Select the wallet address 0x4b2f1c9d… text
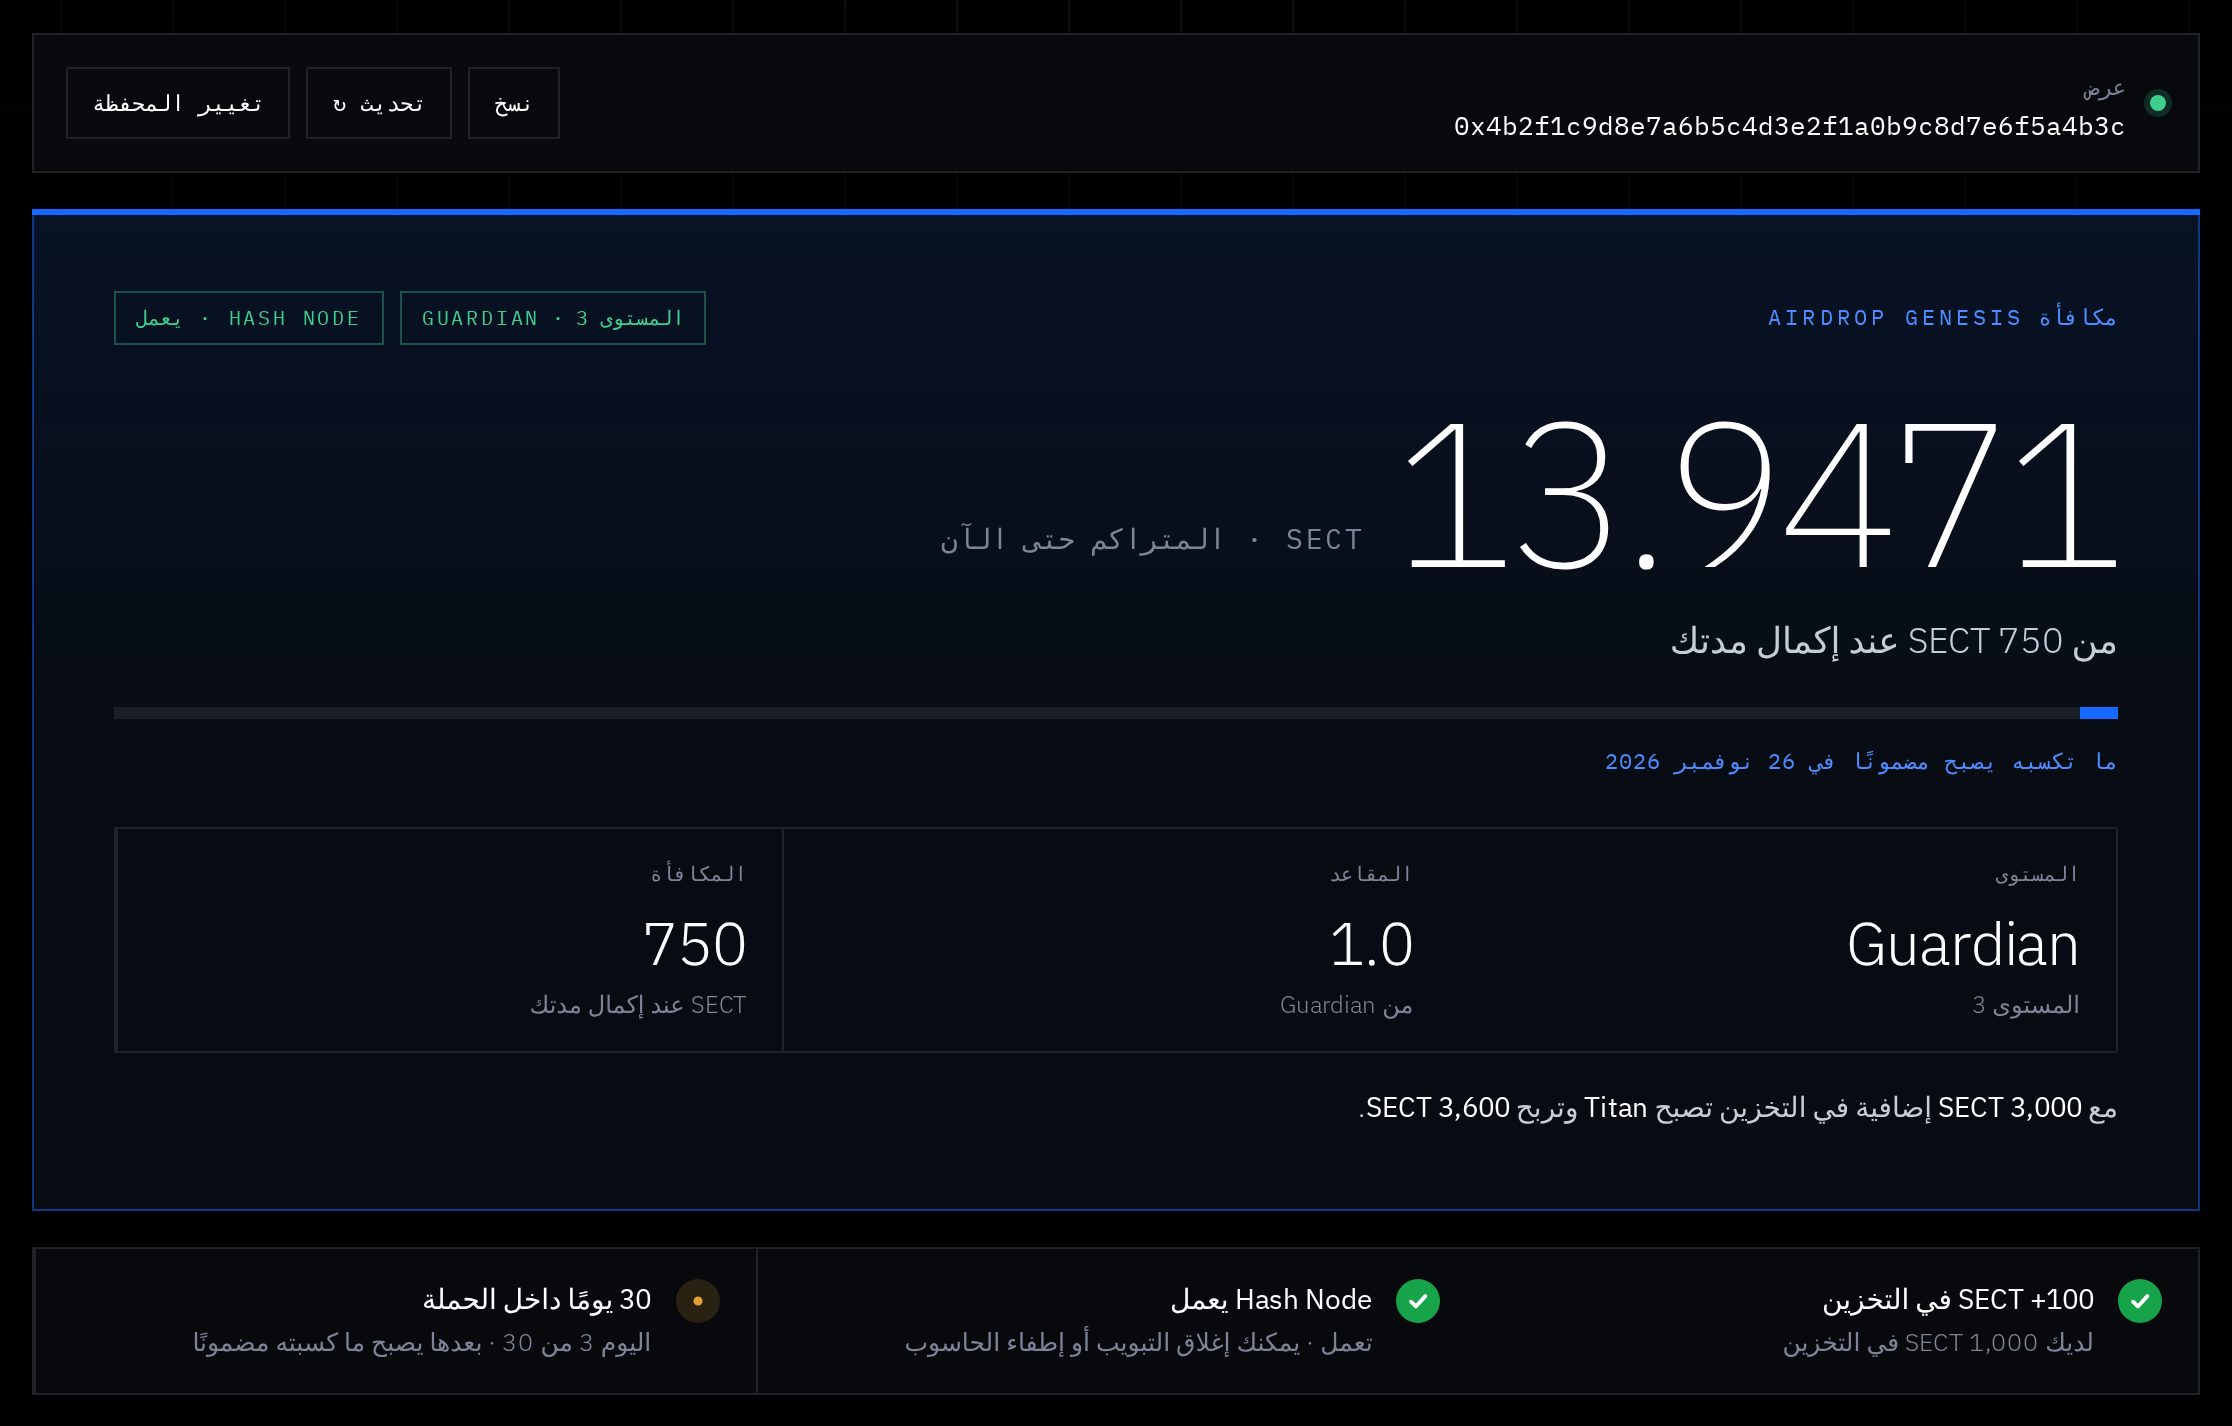This screenshot has height=1426, width=2232. point(1789,127)
